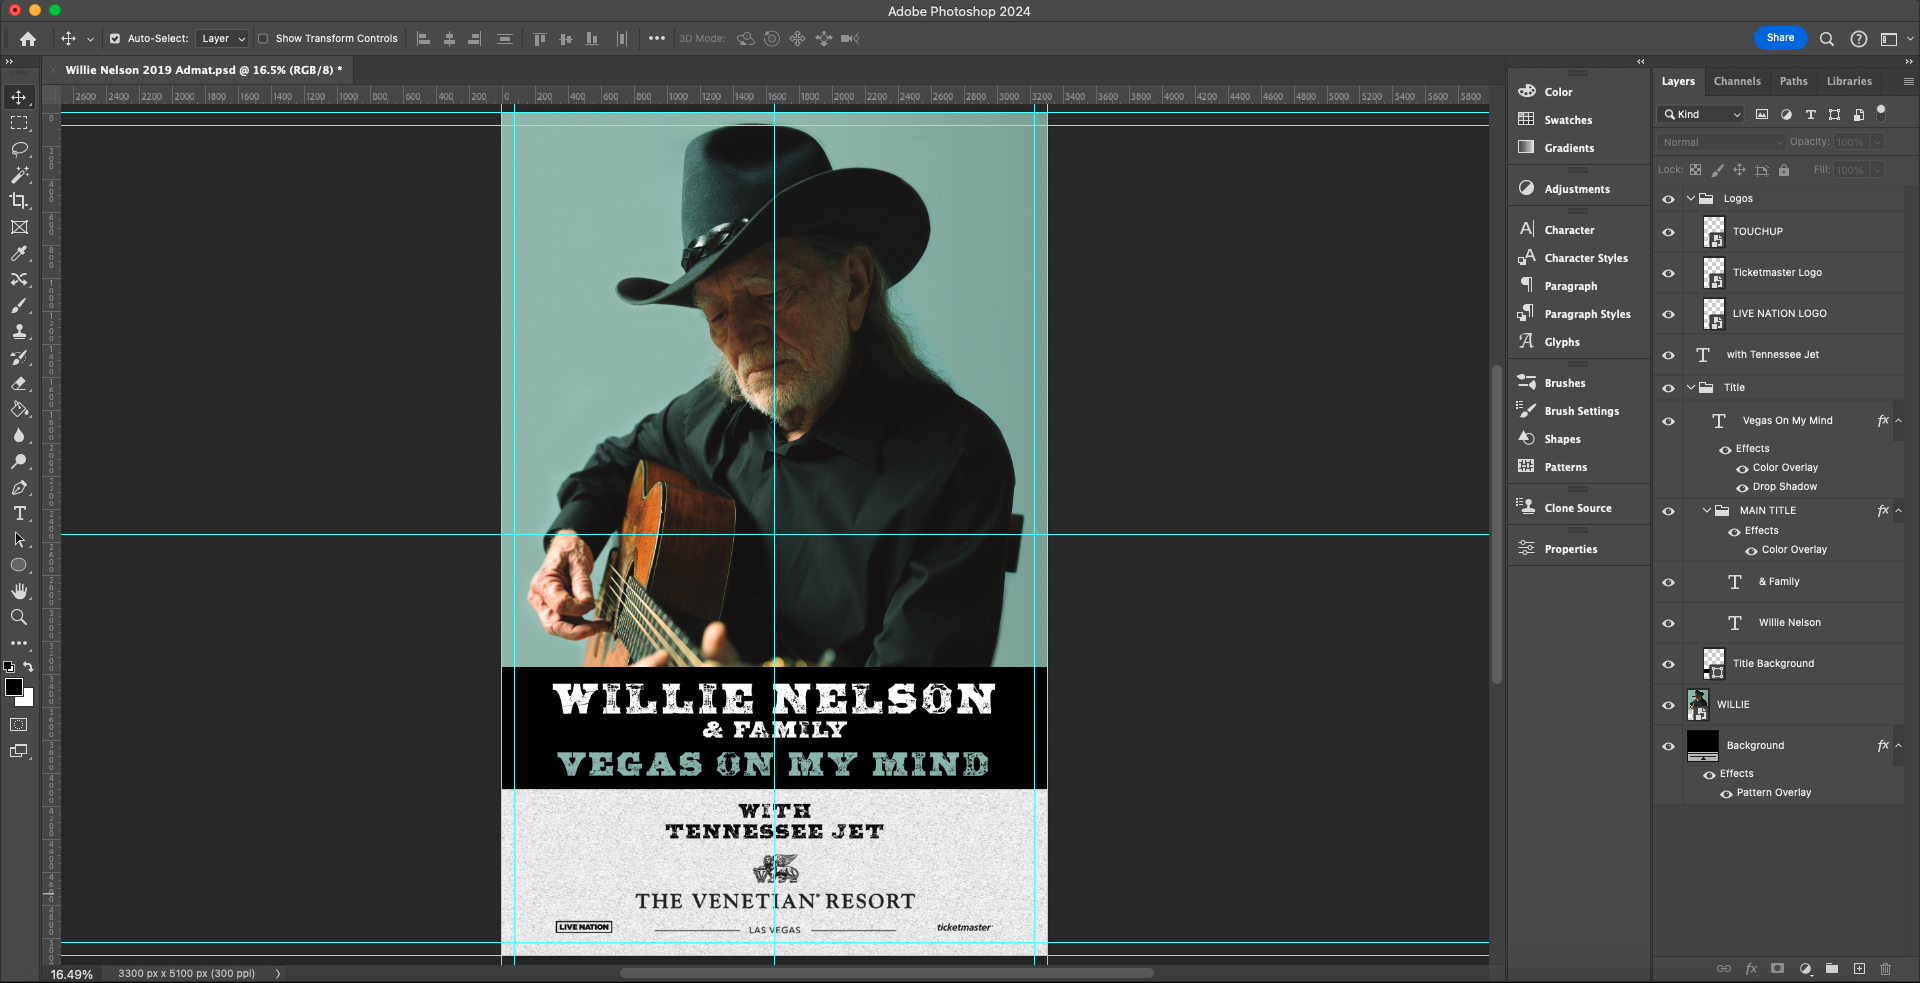
Task: Hide the TOUCHUP layer
Action: (1668, 232)
